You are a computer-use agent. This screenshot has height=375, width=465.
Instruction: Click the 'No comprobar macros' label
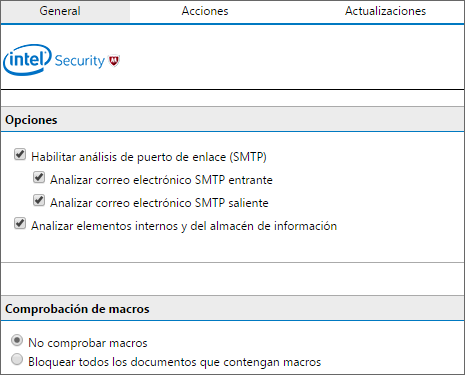[88, 343]
